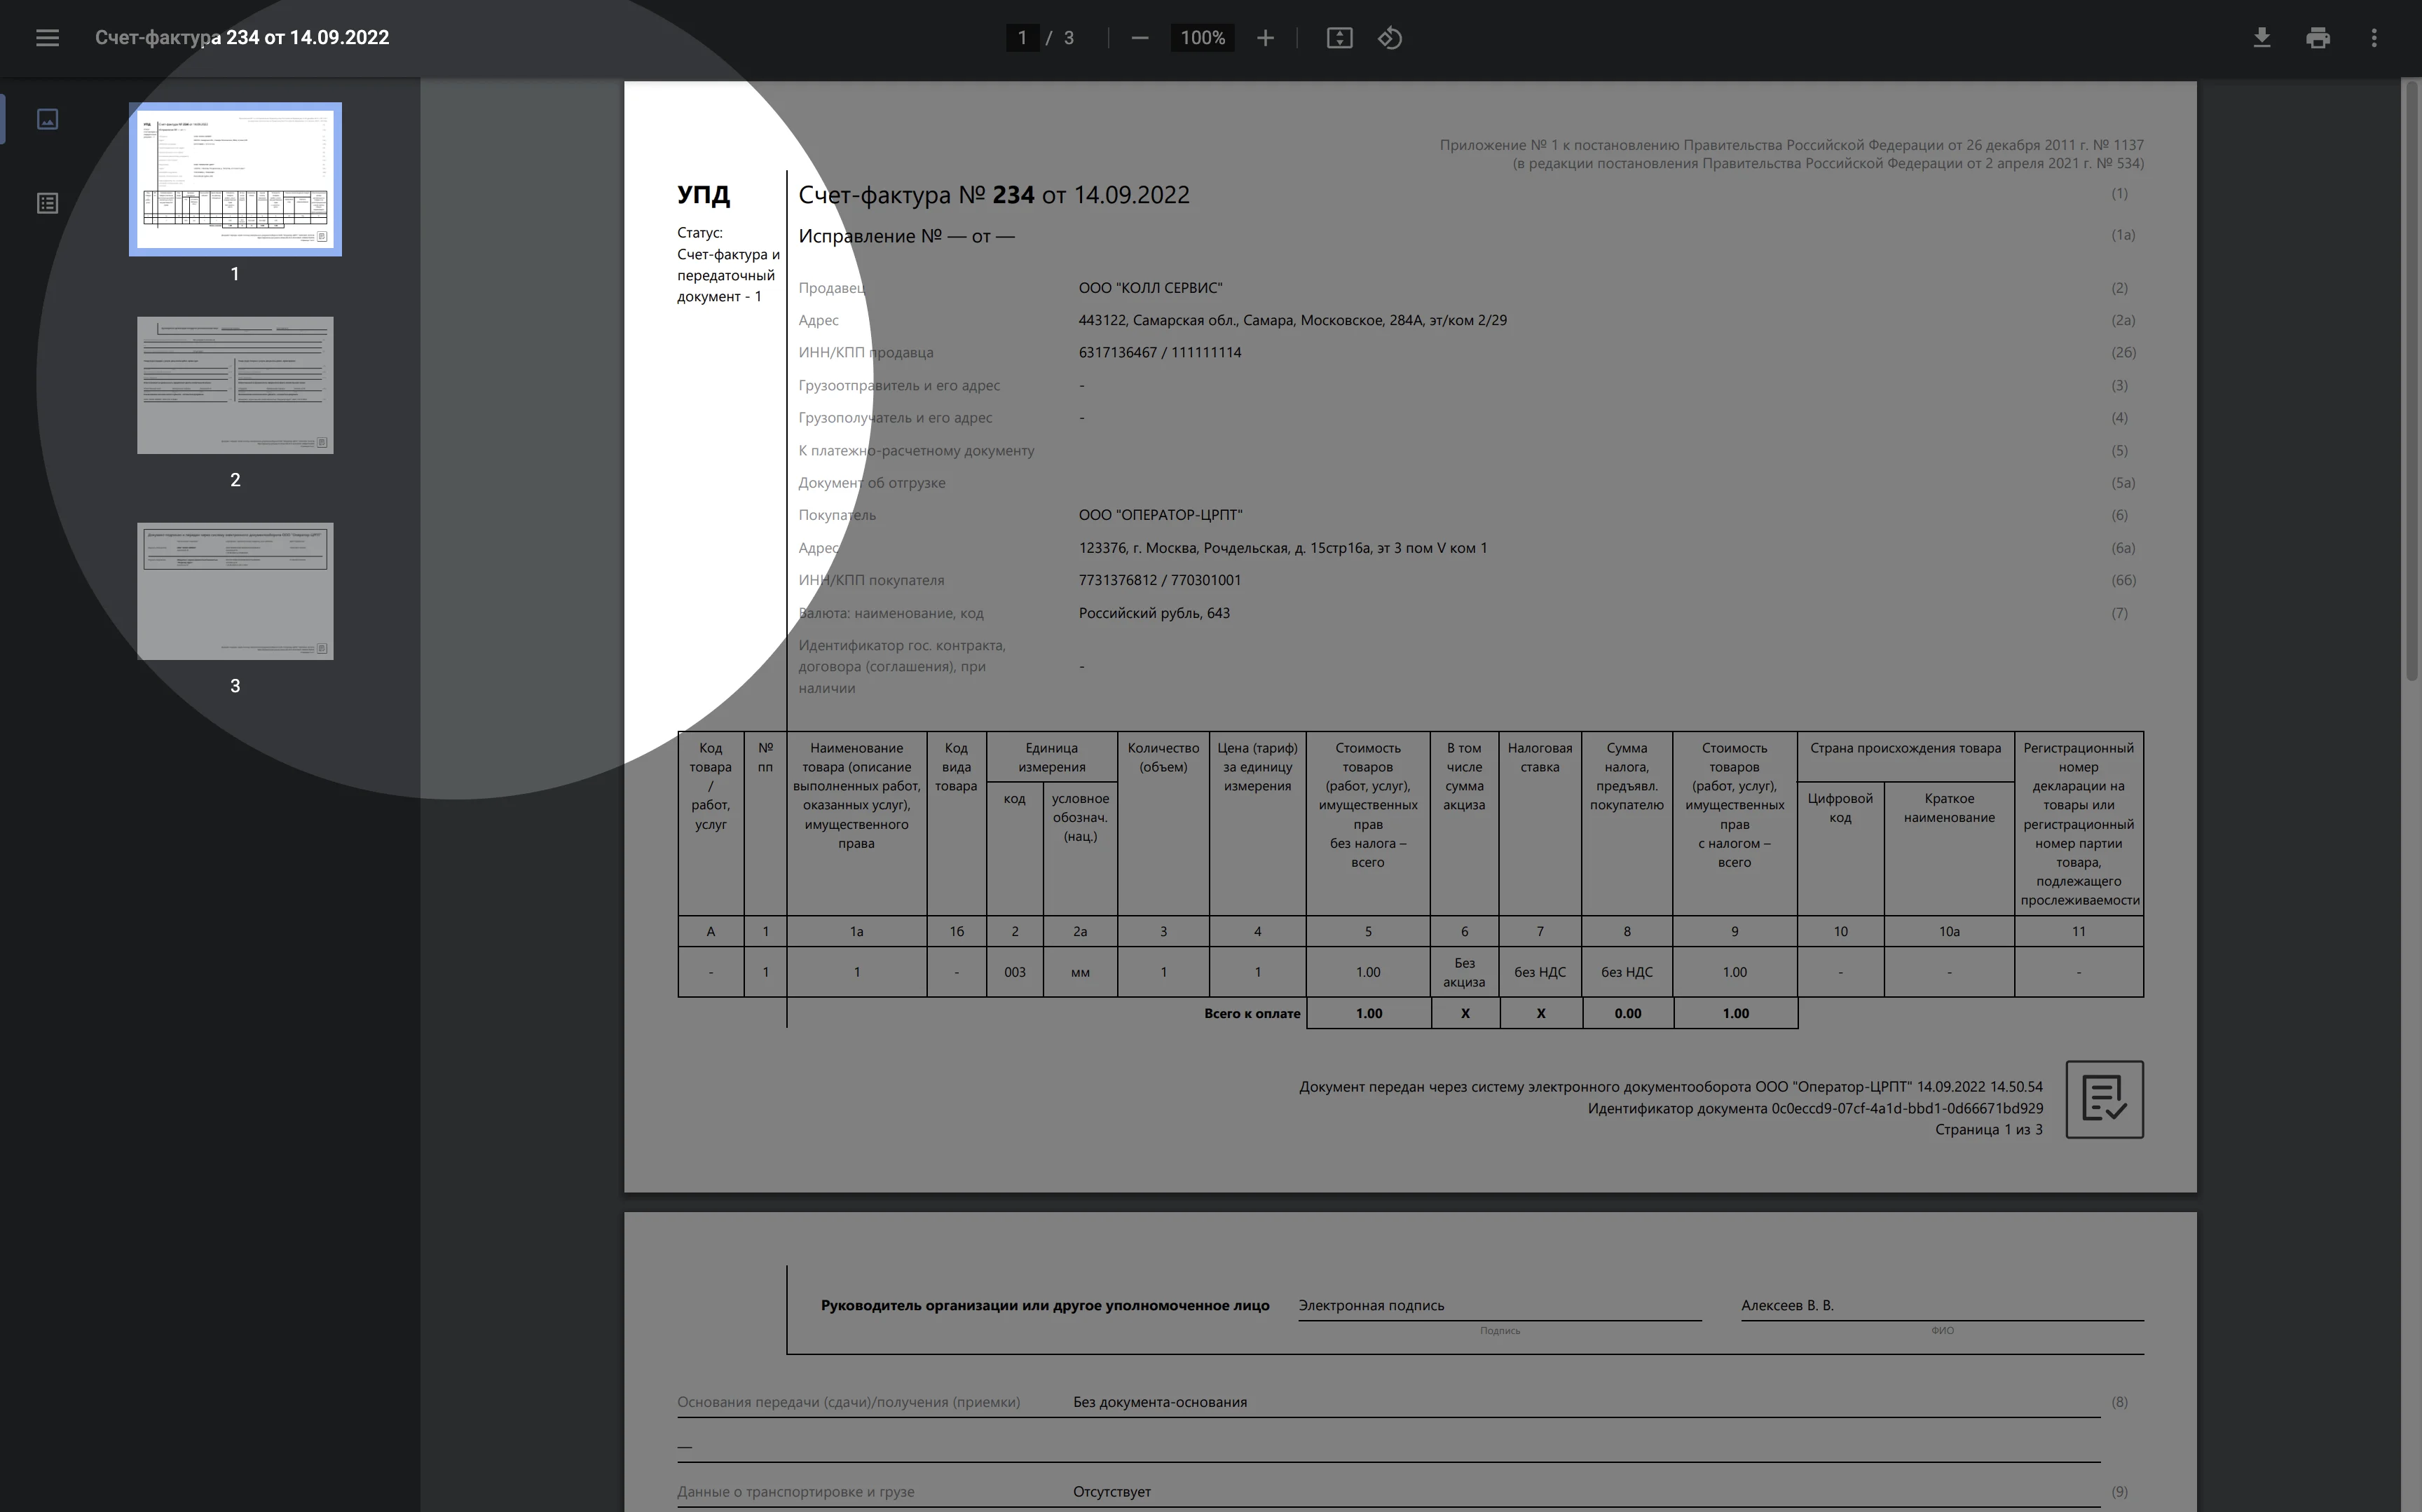This screenshot has height=1512, width=2422.
Task: Click the file title Счет-фактура 234 от 14.09.2022
Action: (242, 38)
